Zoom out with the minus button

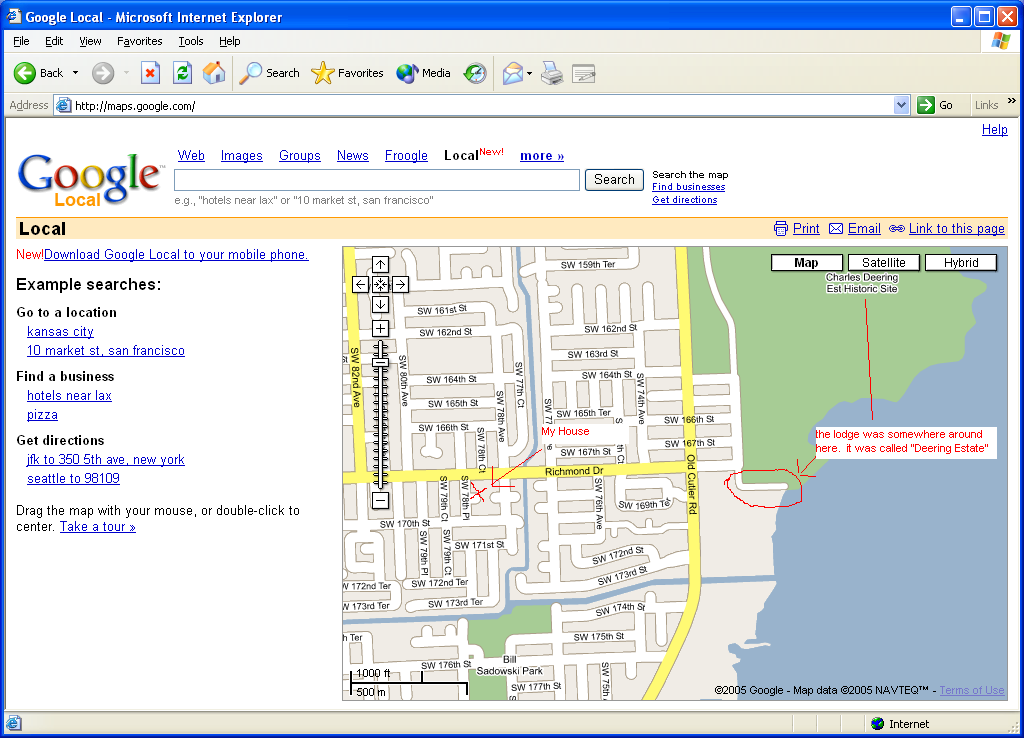[380, 500]
